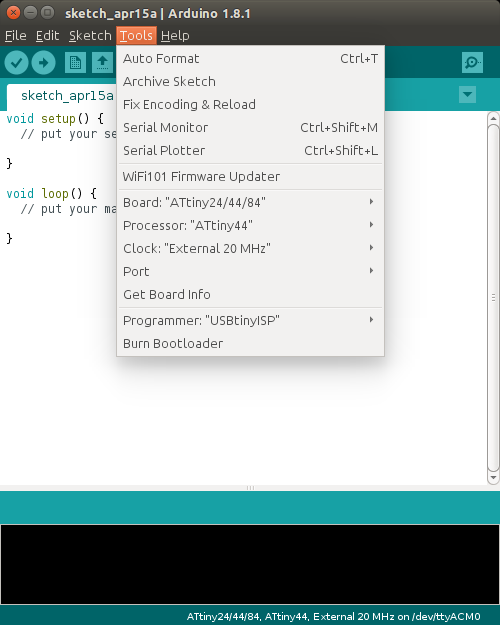The width and height of the screenshot is (500, 625).
Task: Click the board status text in footer
Action: point(333,617)
